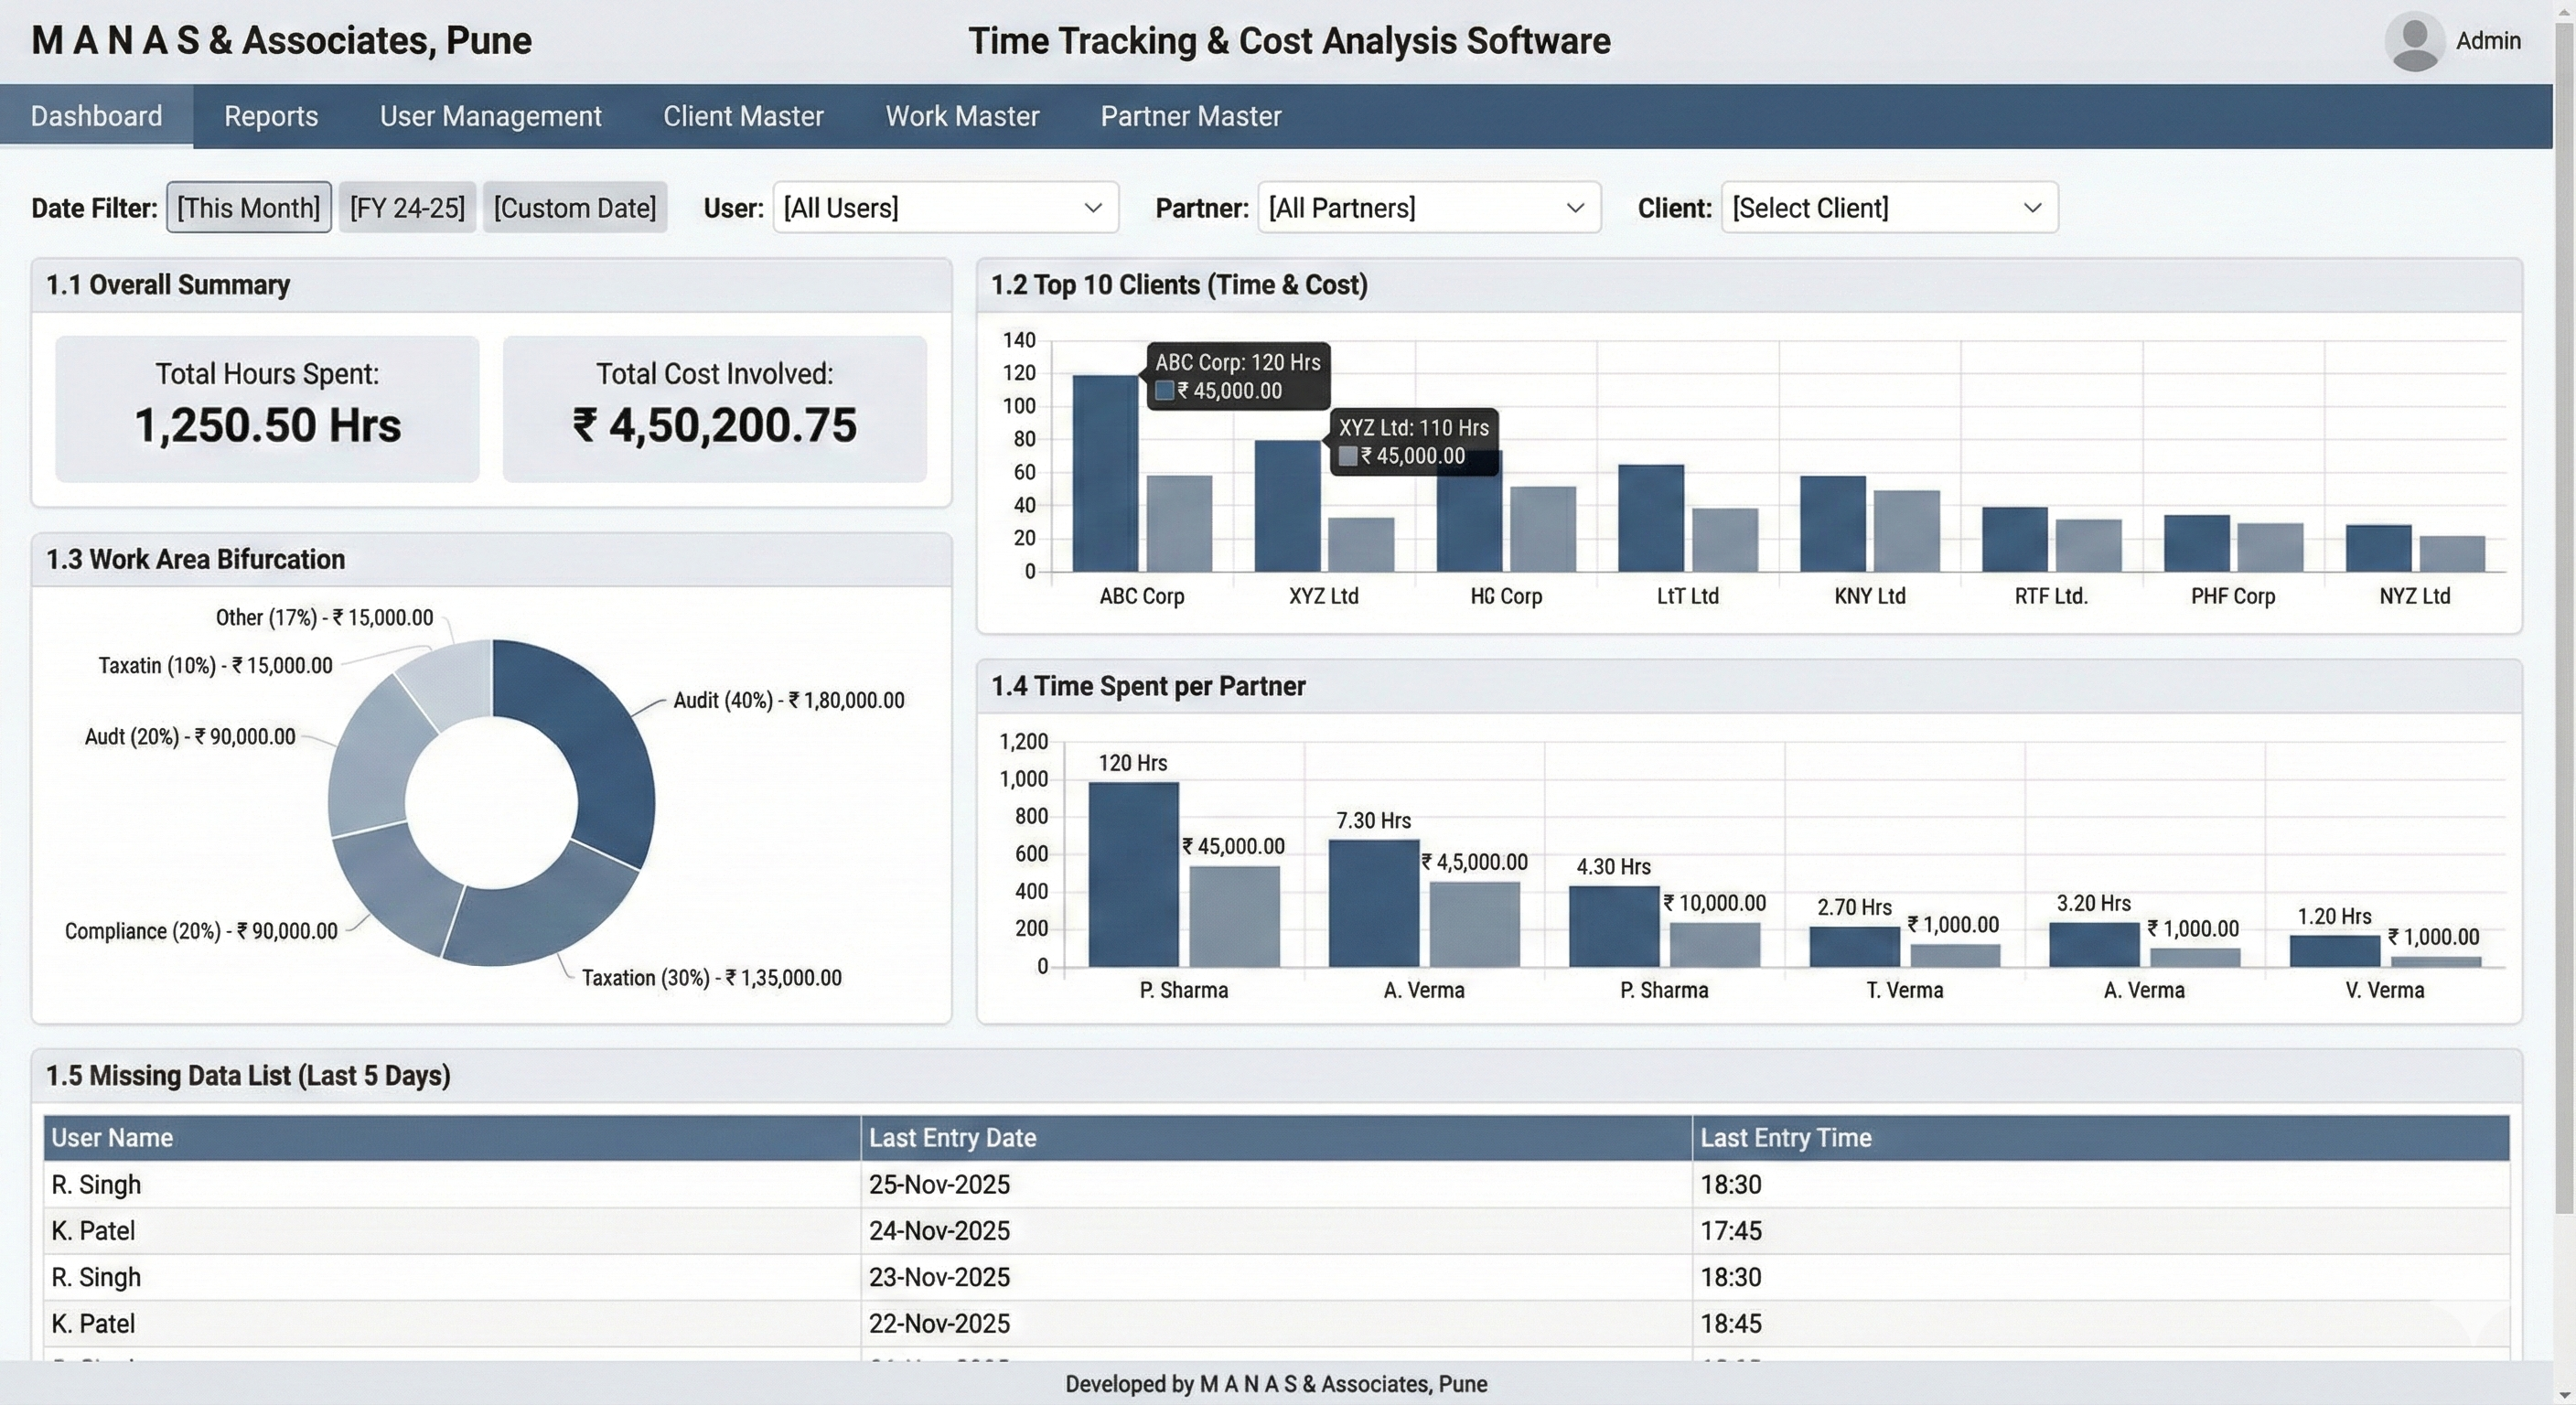2576x1405 pixels.
Task: Expand the All Users dropdown
Action: tap(944, 208)
